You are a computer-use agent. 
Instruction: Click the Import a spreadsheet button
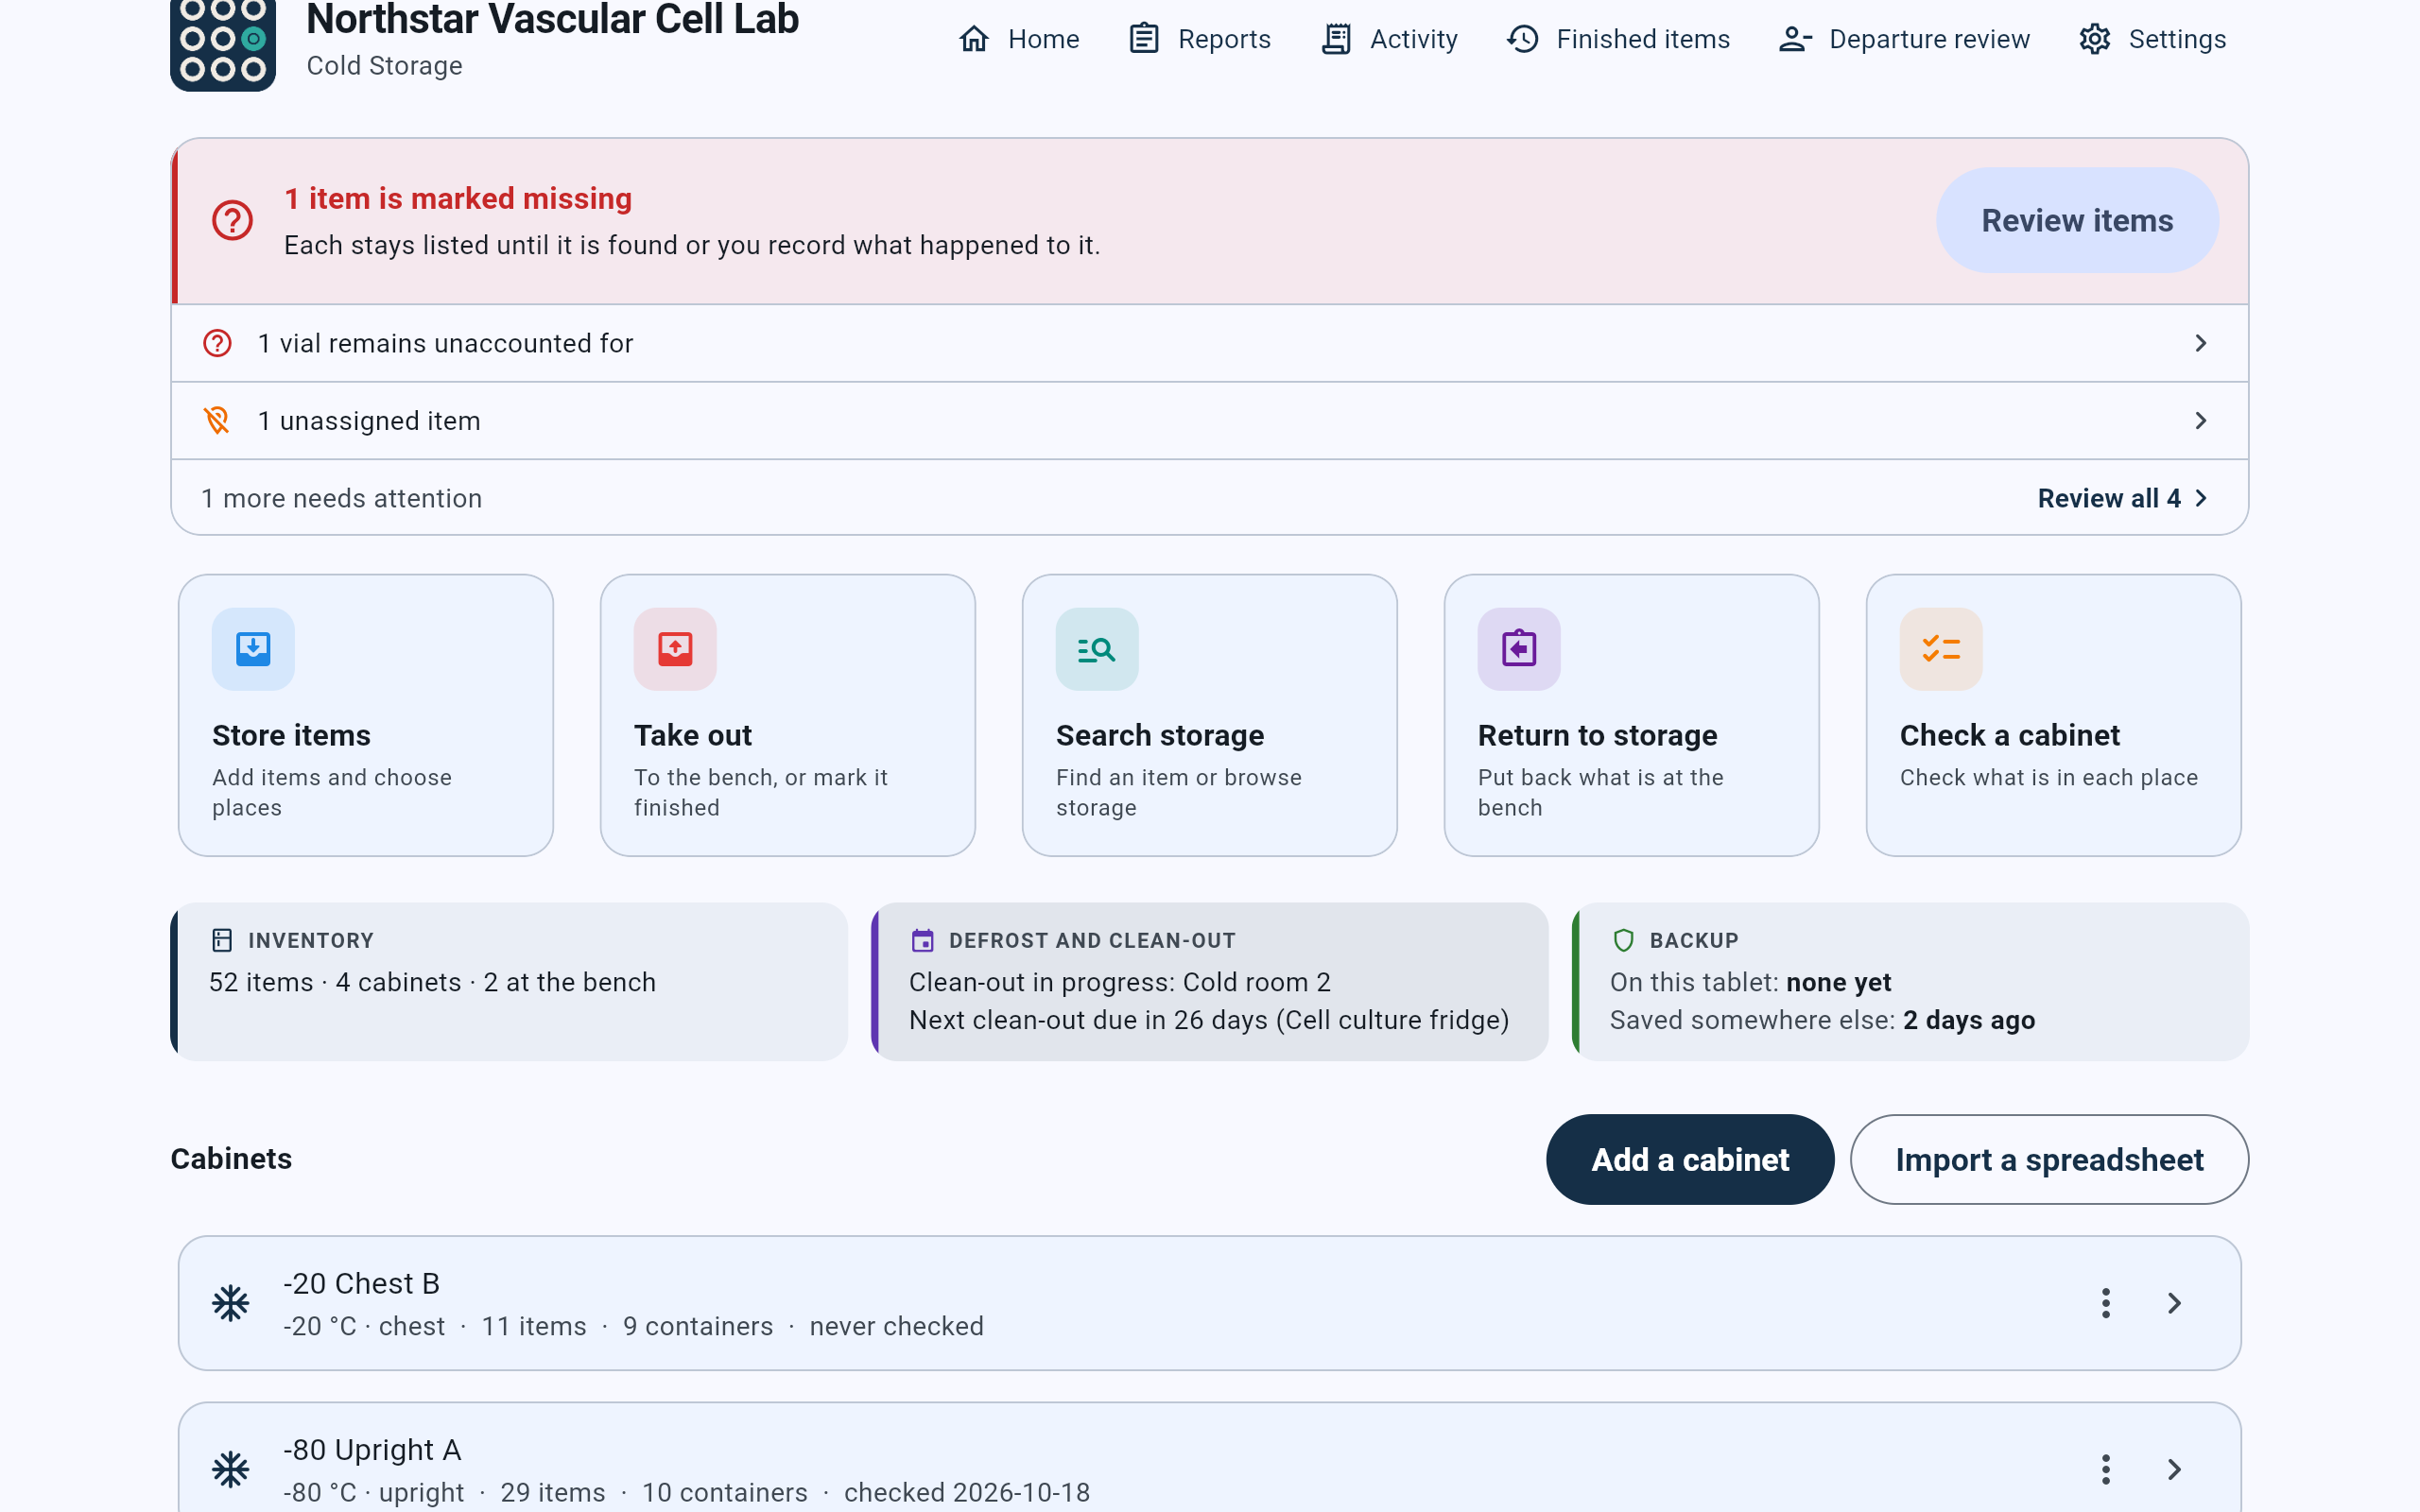click(2049, 1159)
